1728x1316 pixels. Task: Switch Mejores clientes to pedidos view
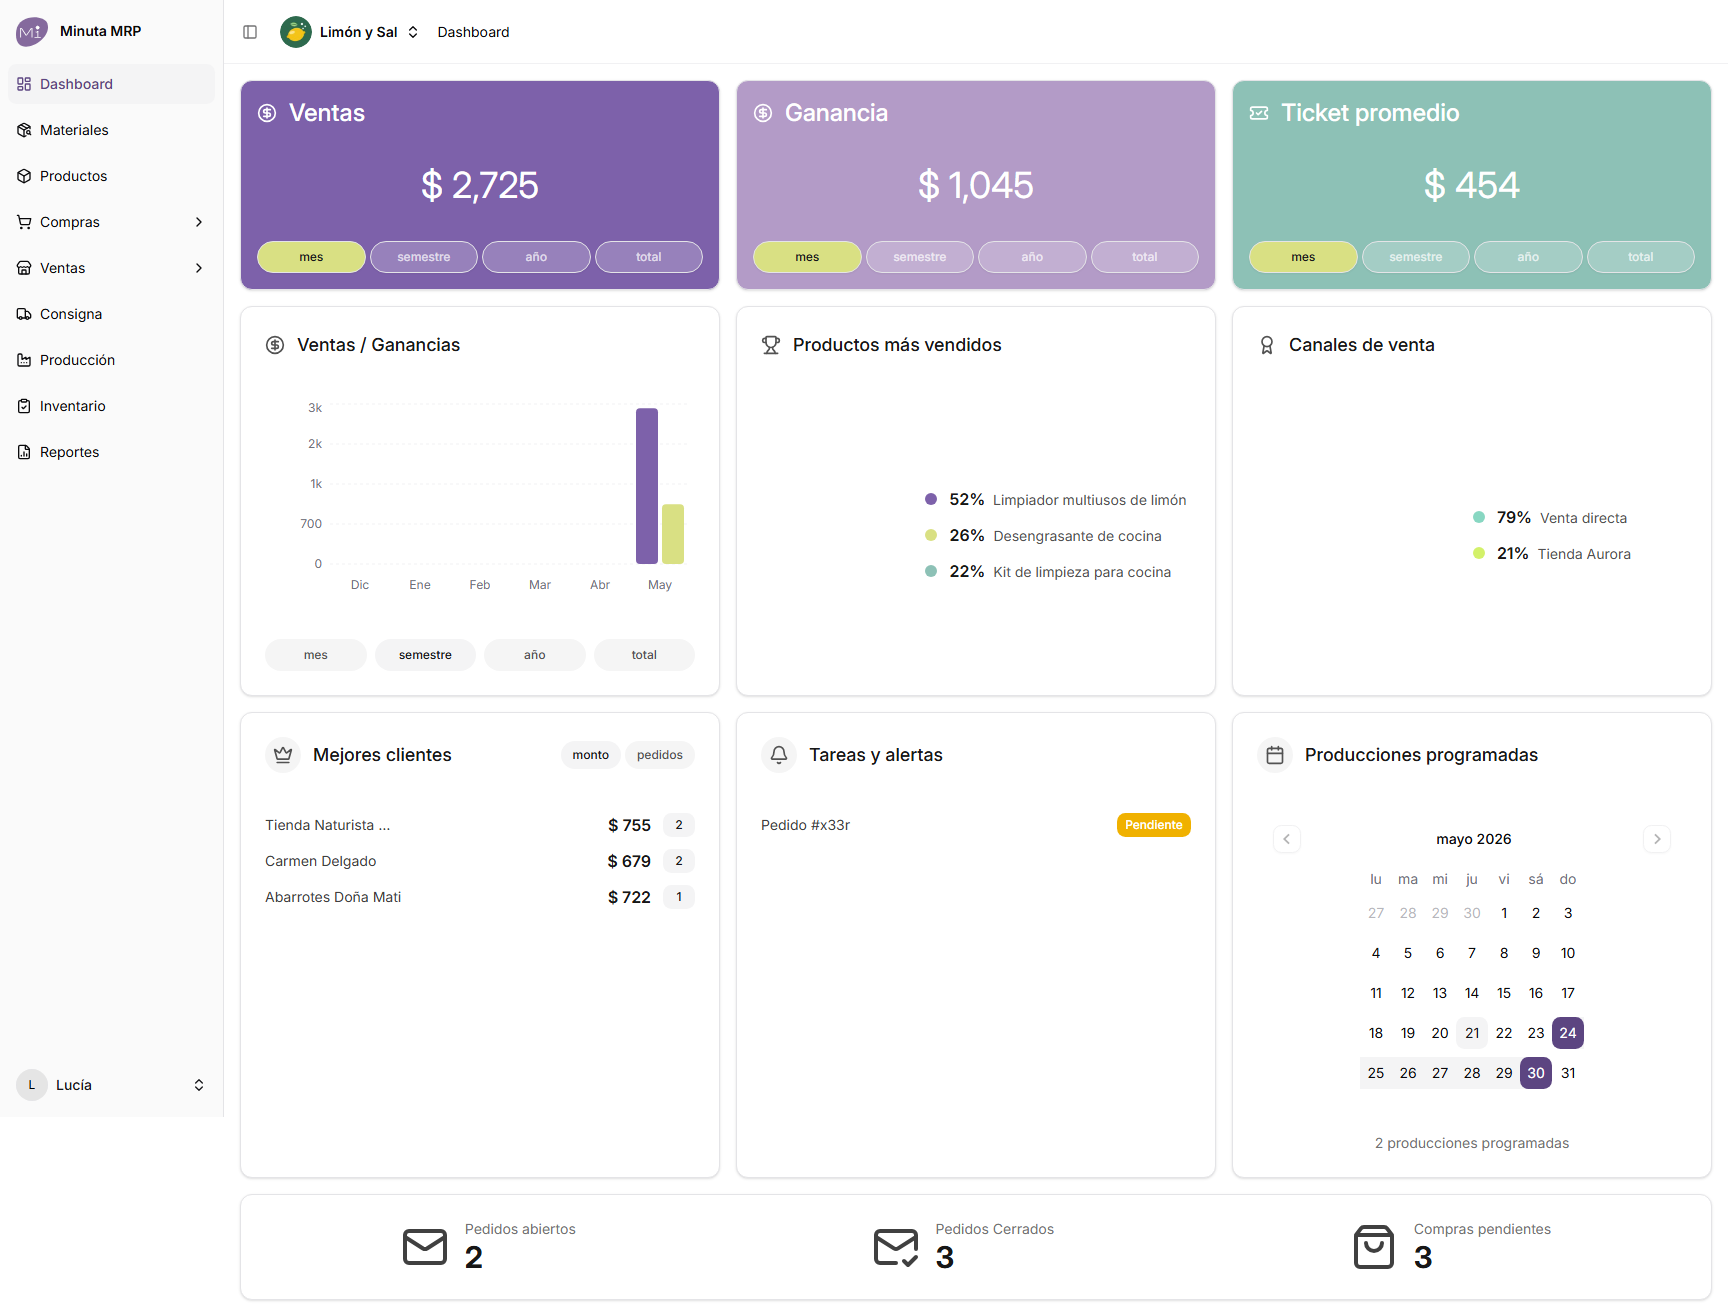[x=660, y=755]
